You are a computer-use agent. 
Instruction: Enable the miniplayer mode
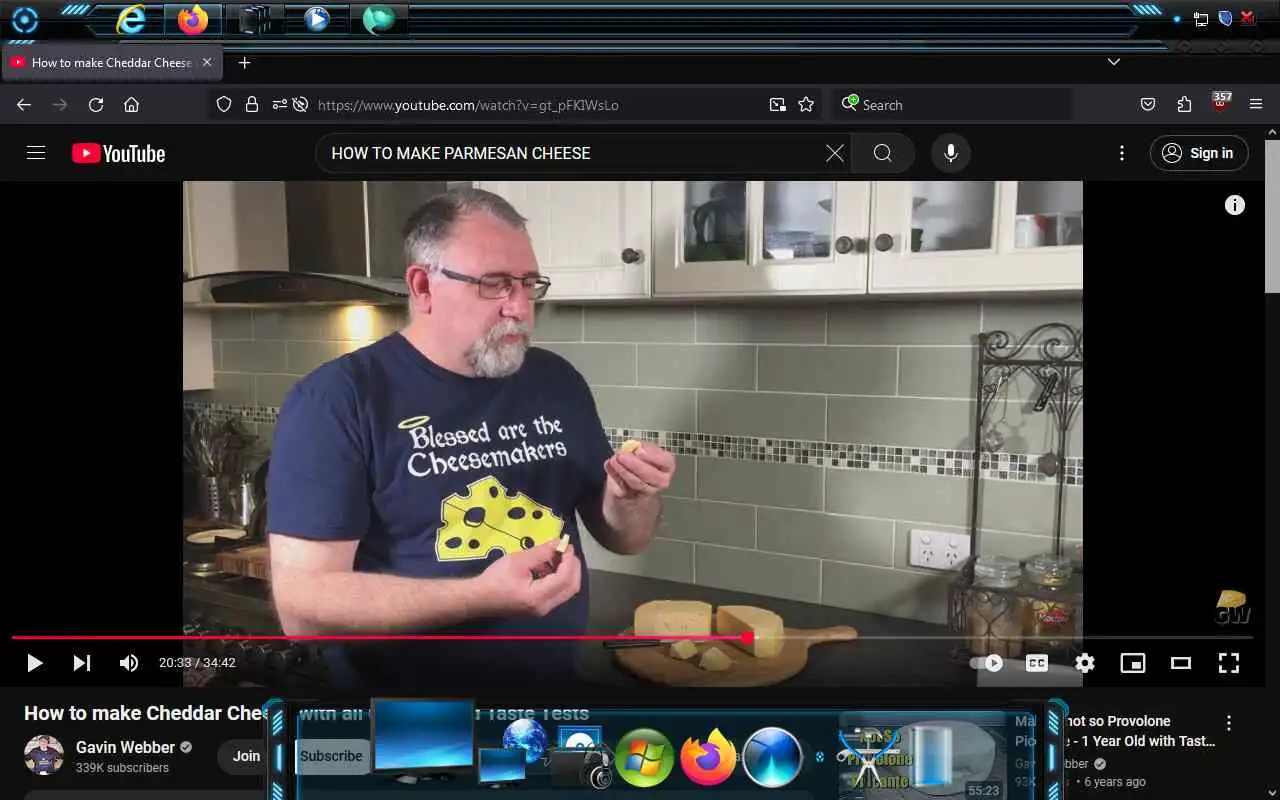(x=1133, y=663)
